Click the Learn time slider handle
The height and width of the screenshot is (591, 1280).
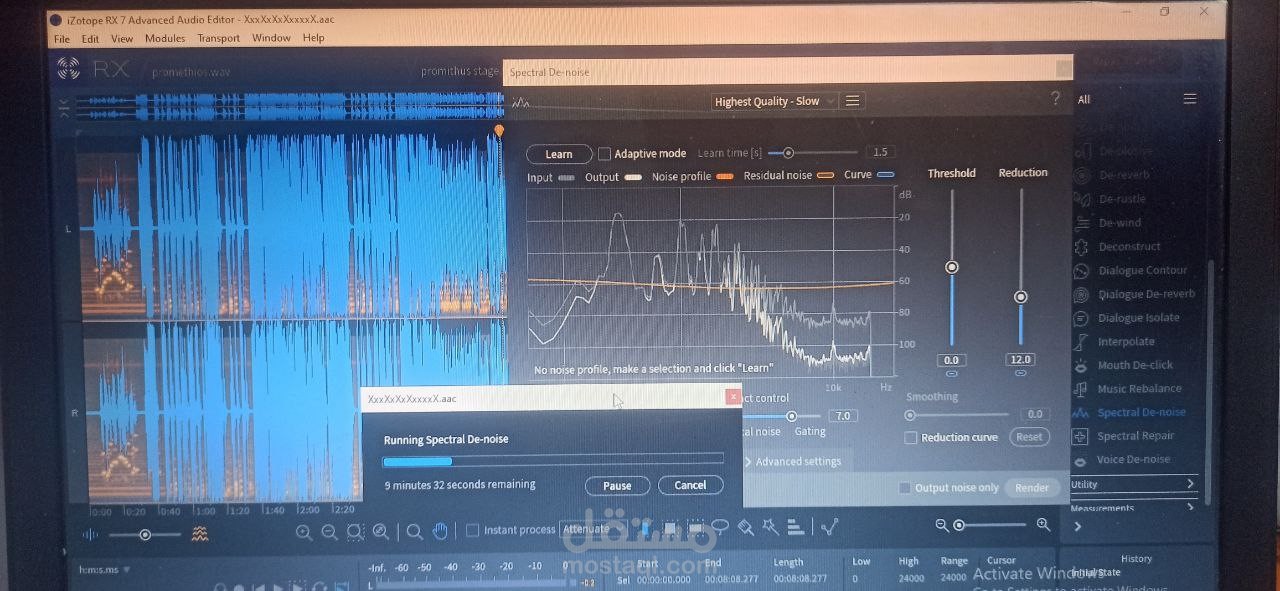point(788,153)
